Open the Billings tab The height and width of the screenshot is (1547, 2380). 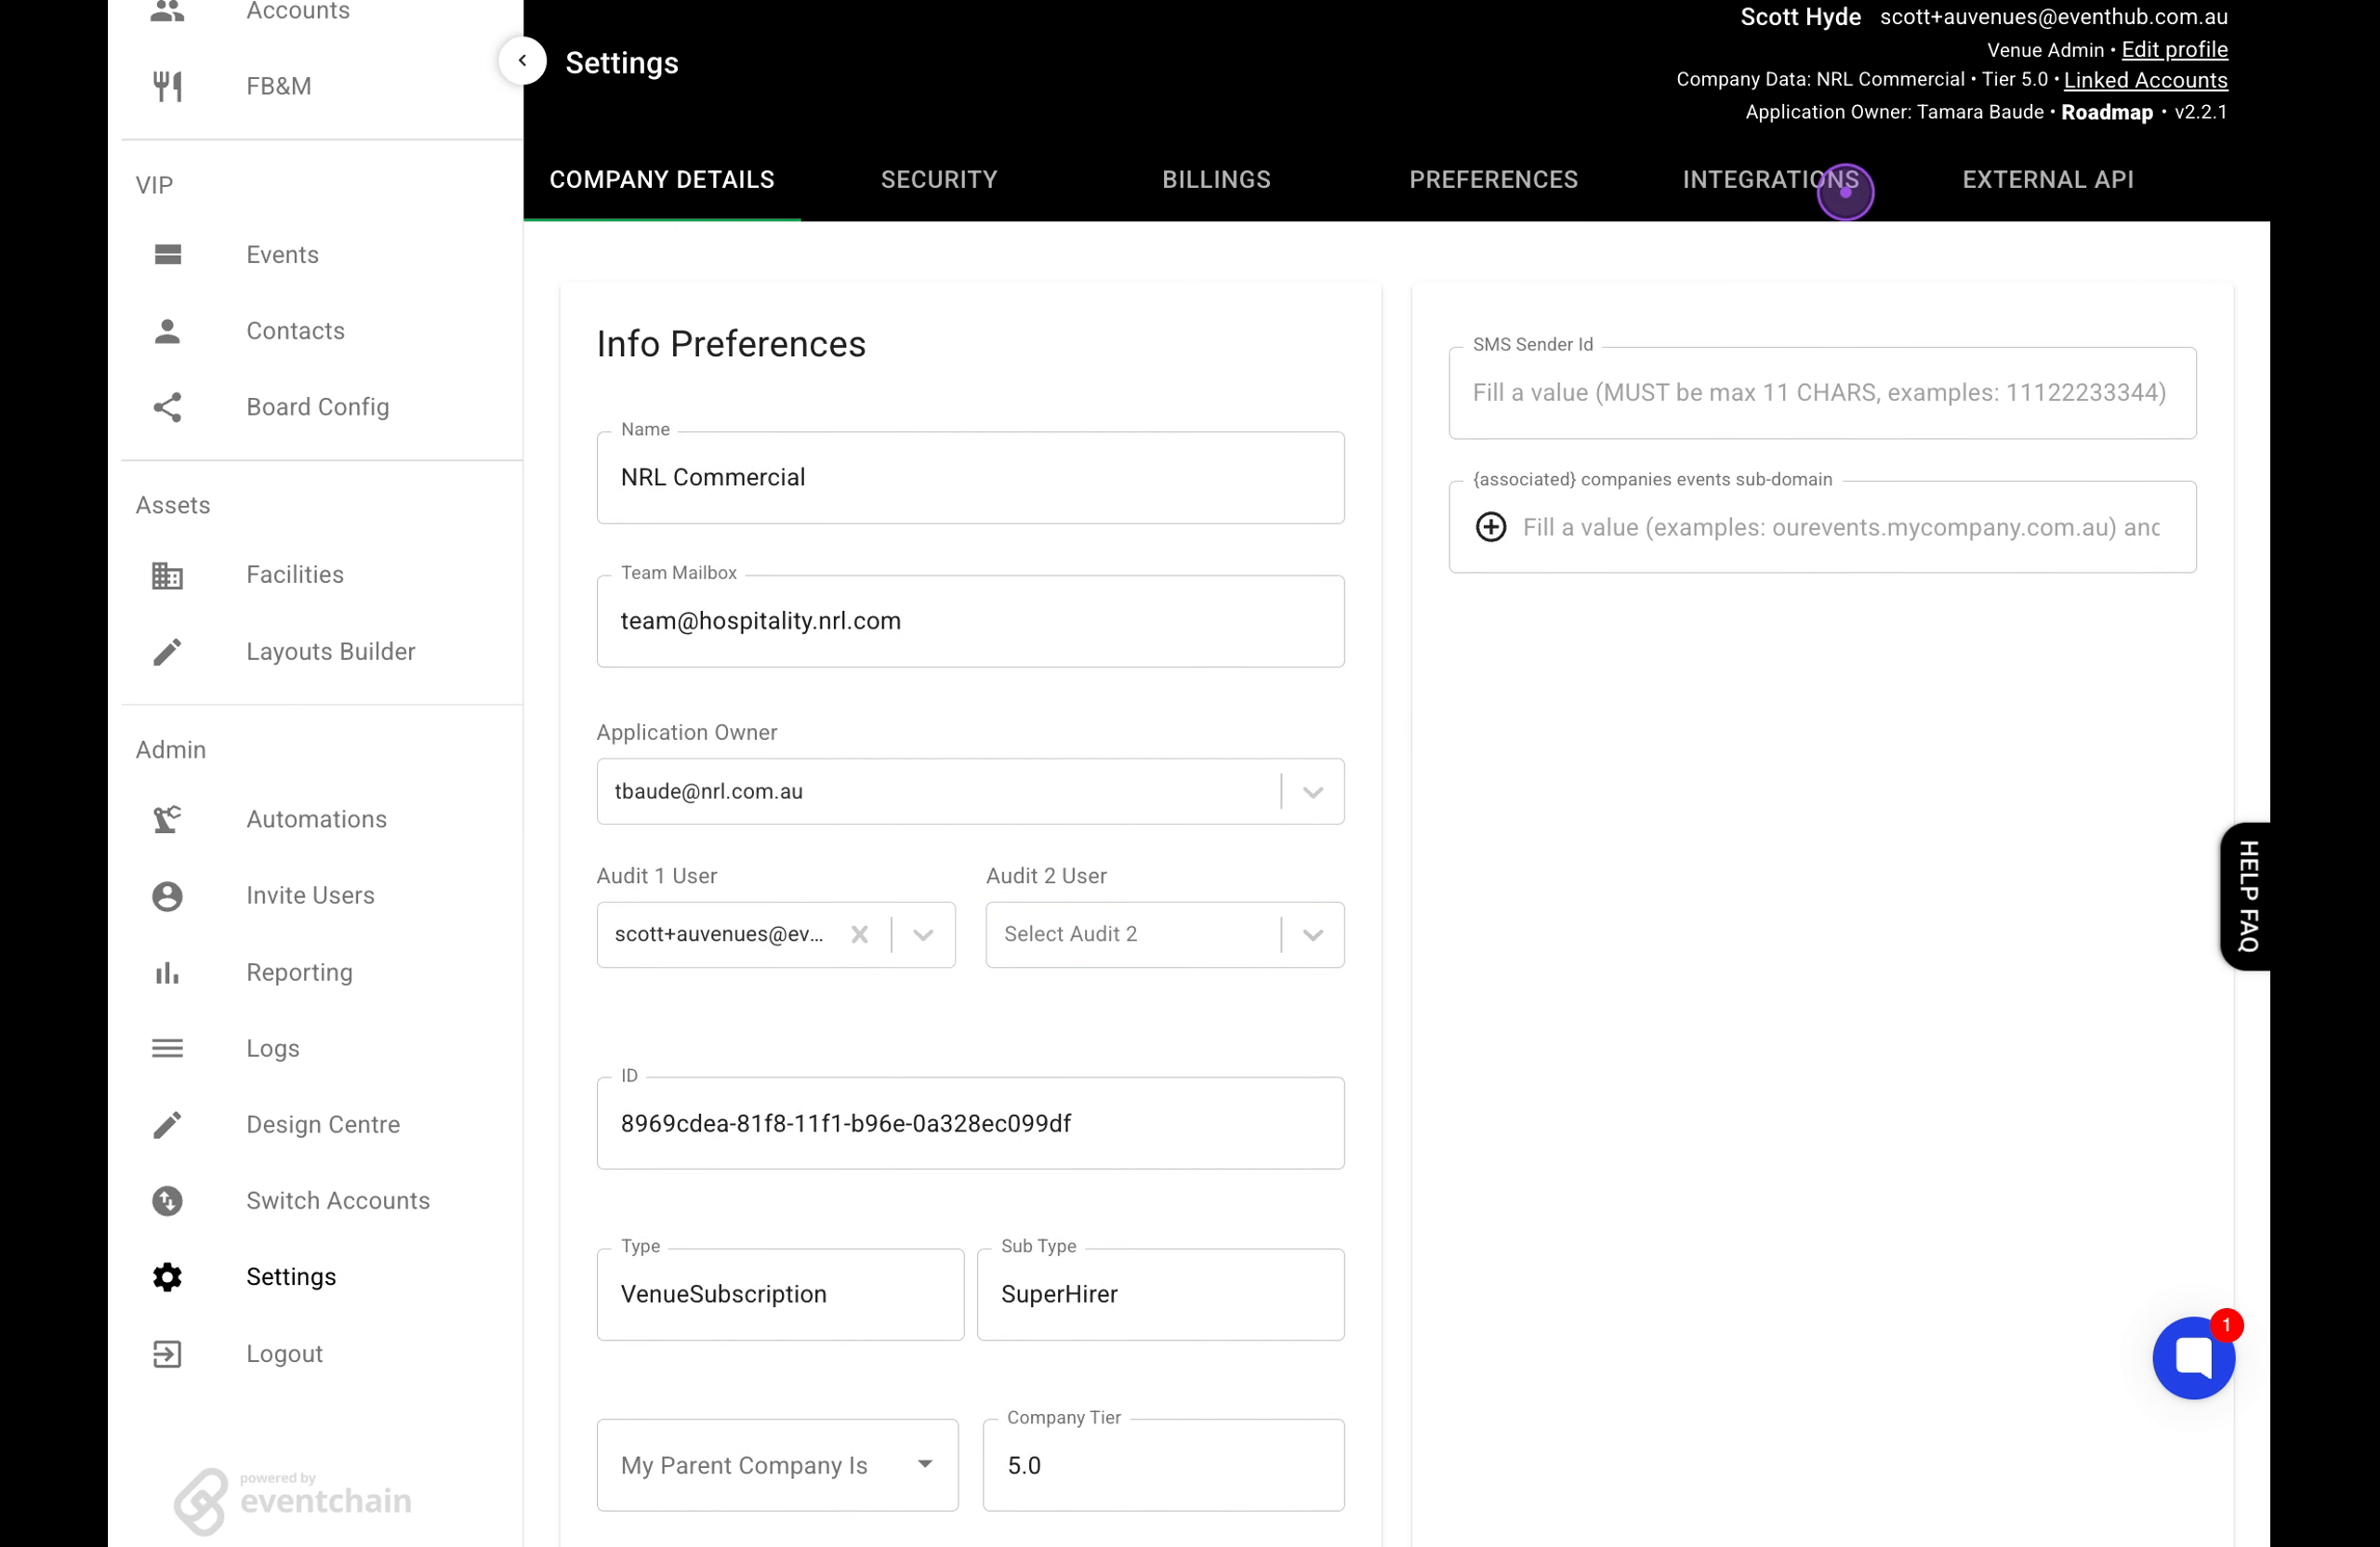pyautogui.click(x=1216, y=179)
